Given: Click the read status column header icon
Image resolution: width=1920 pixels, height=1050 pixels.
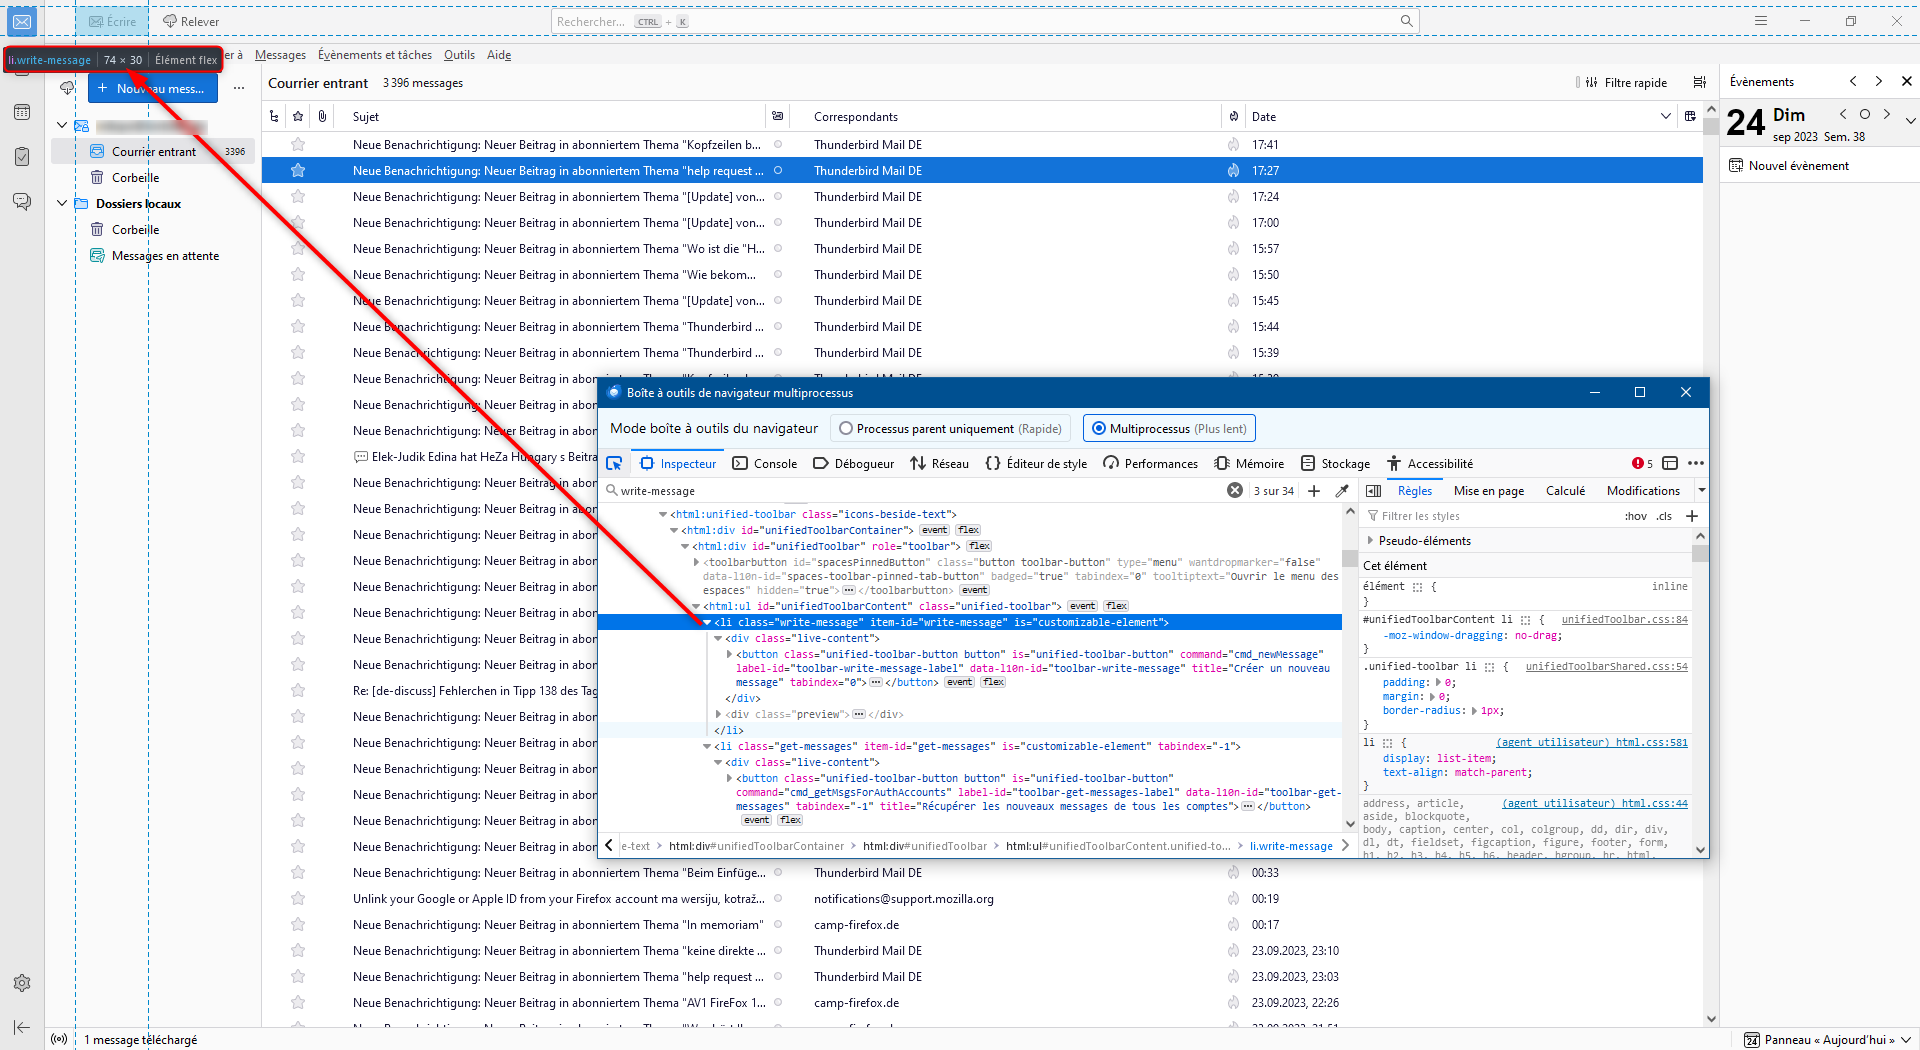Looking at the screenshot, I should pos(777,116).
